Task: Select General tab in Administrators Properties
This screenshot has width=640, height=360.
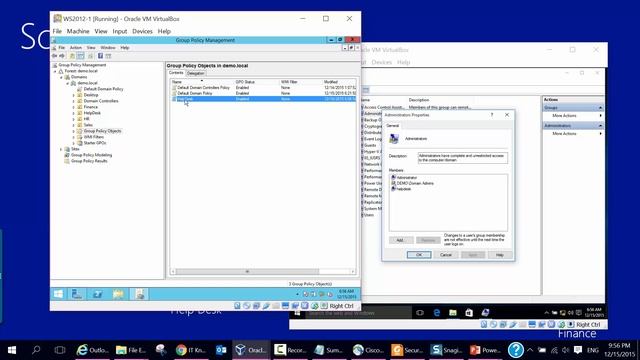Action: point(393,126)
